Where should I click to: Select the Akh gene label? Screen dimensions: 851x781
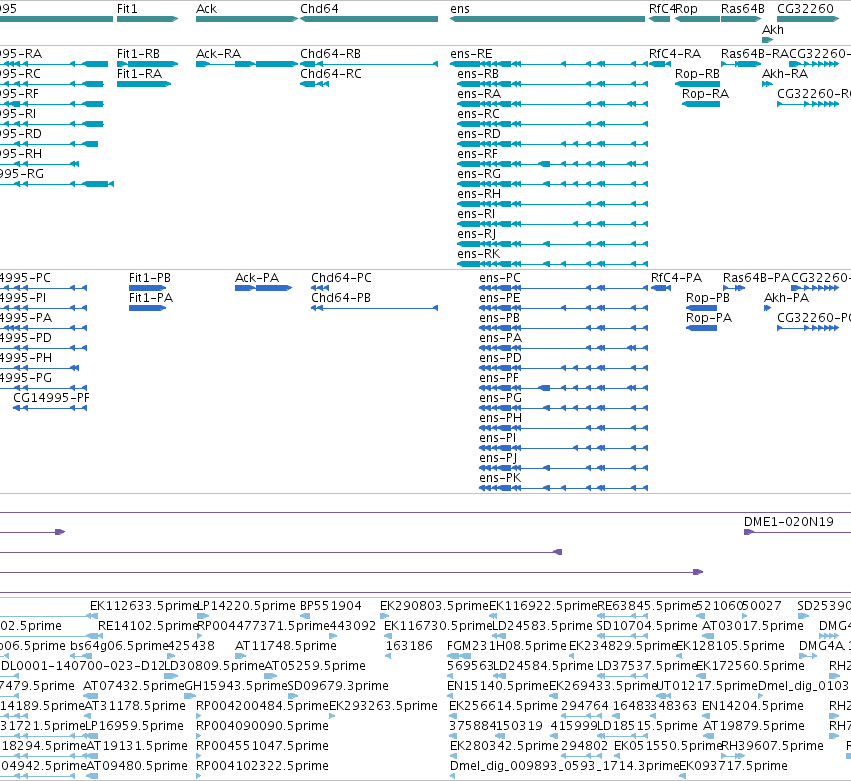point(773,30)
